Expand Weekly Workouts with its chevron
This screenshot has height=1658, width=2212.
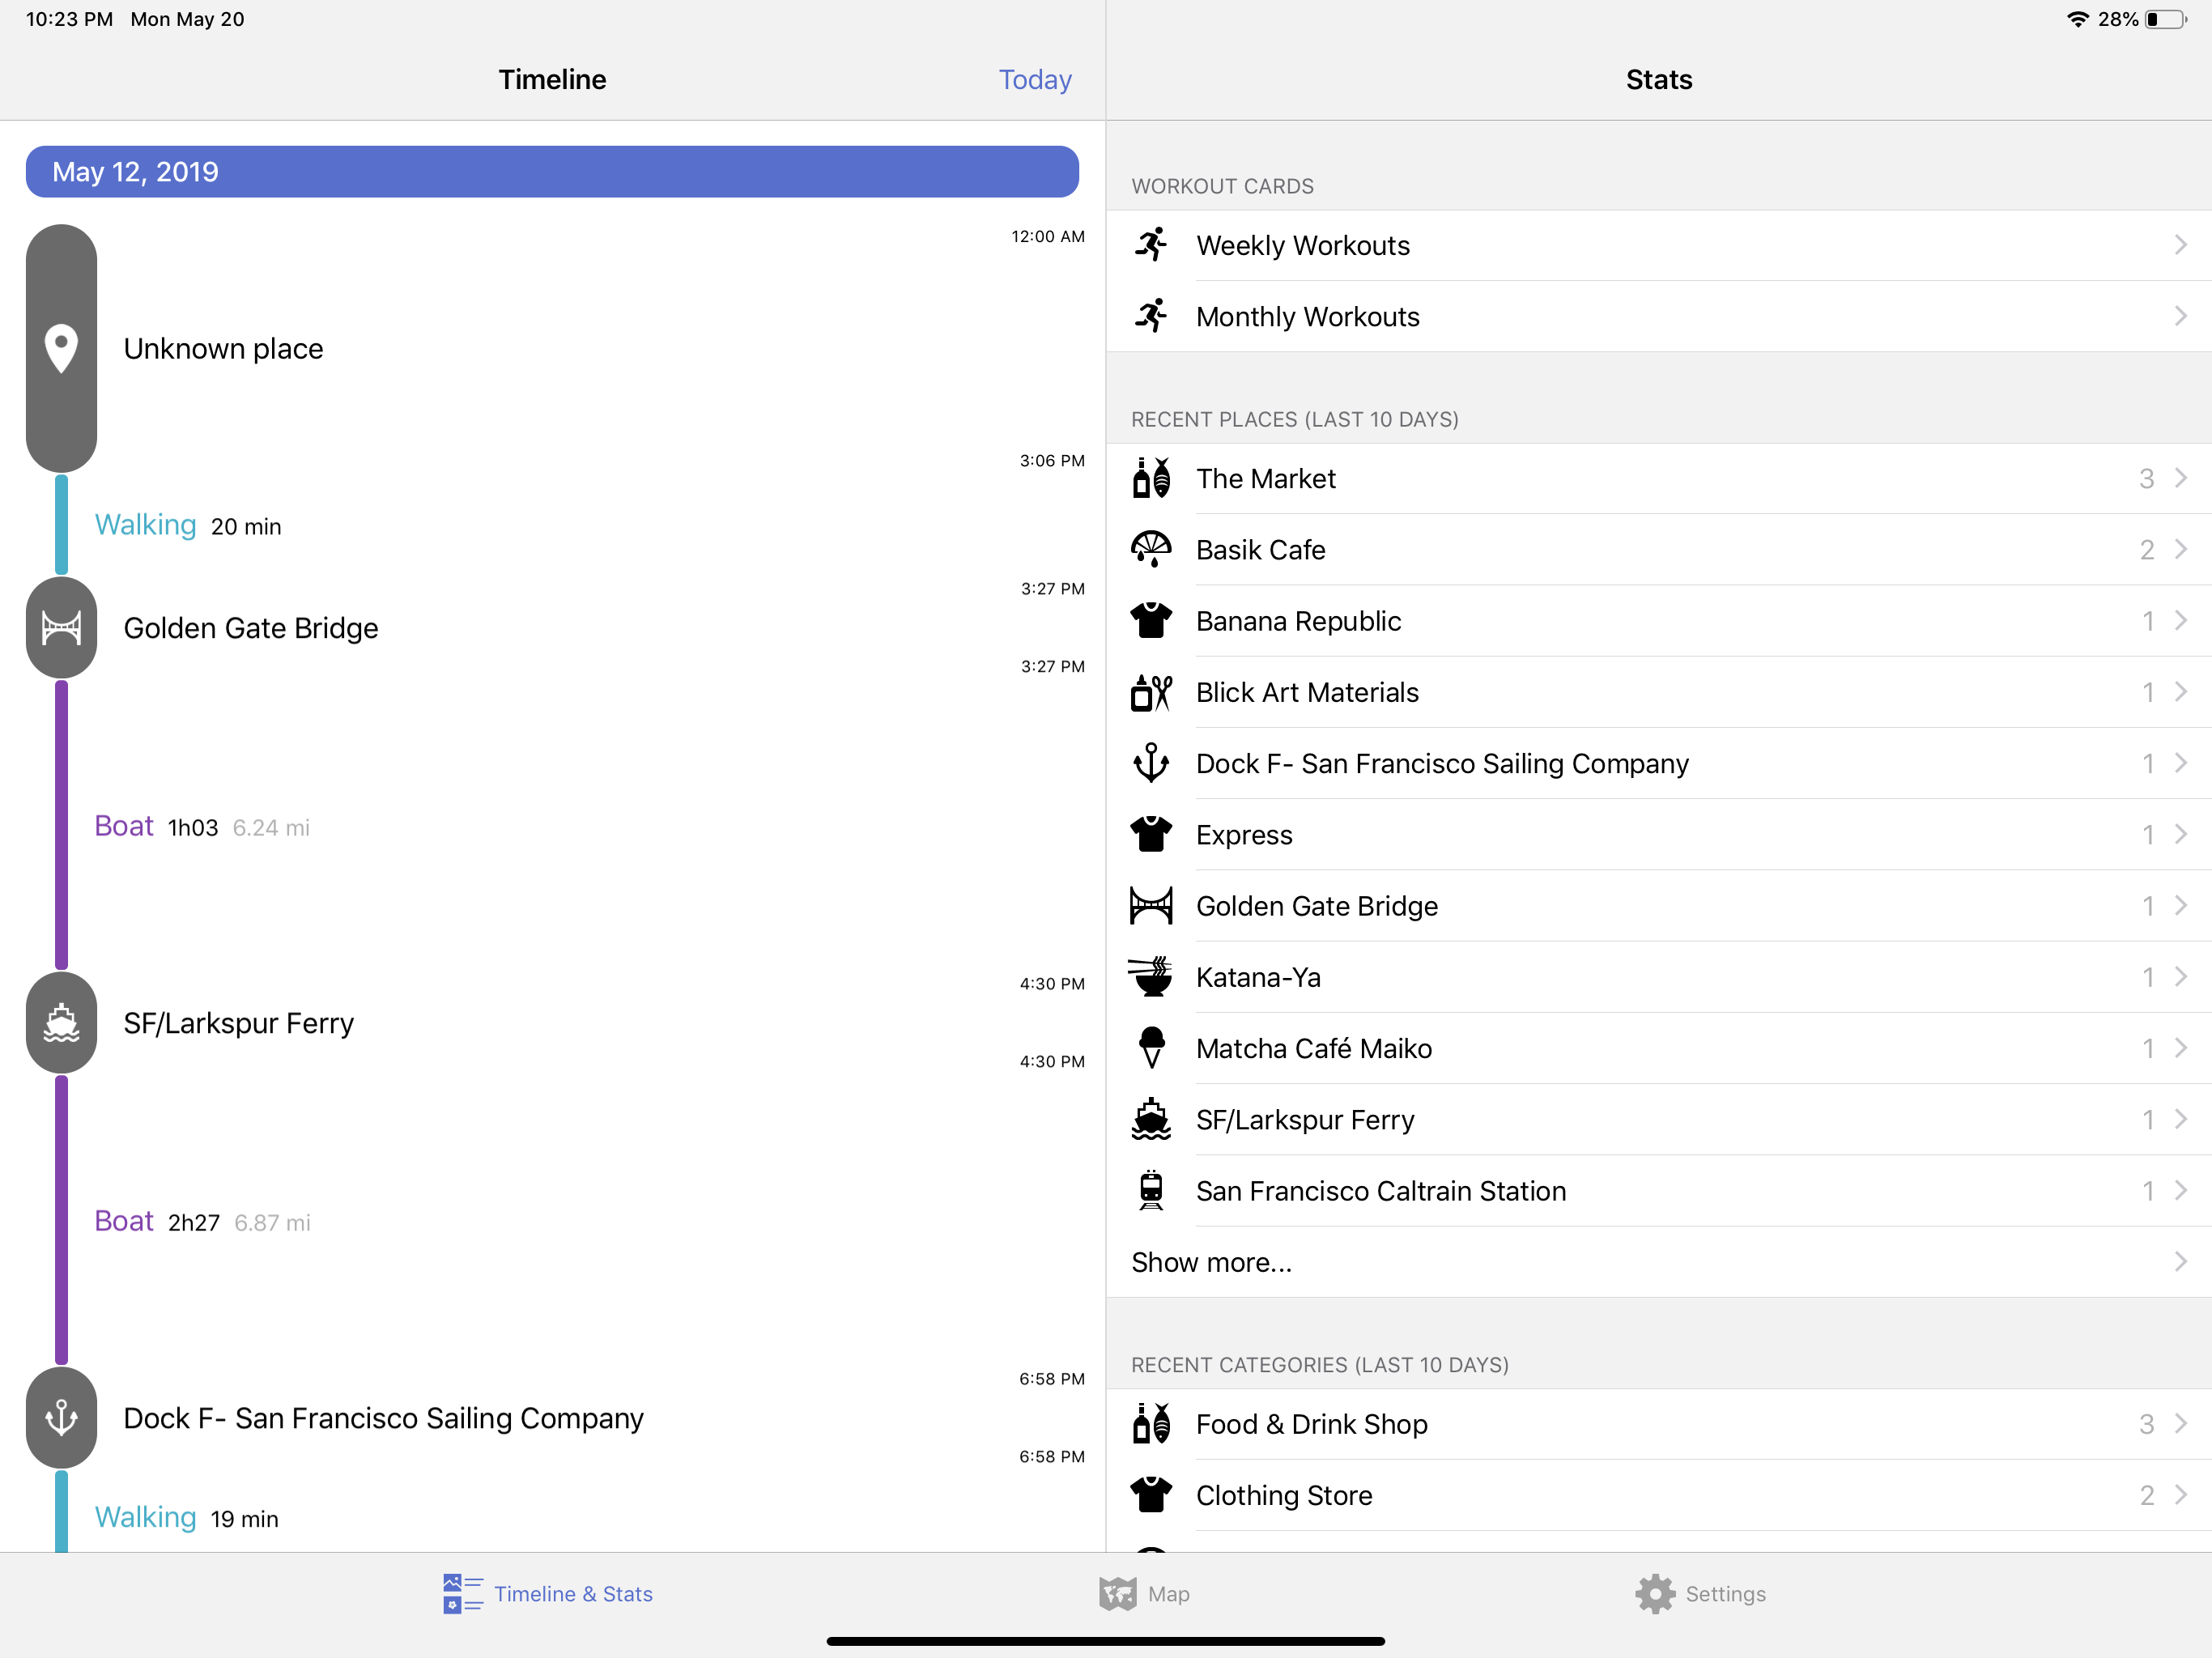2181,245
